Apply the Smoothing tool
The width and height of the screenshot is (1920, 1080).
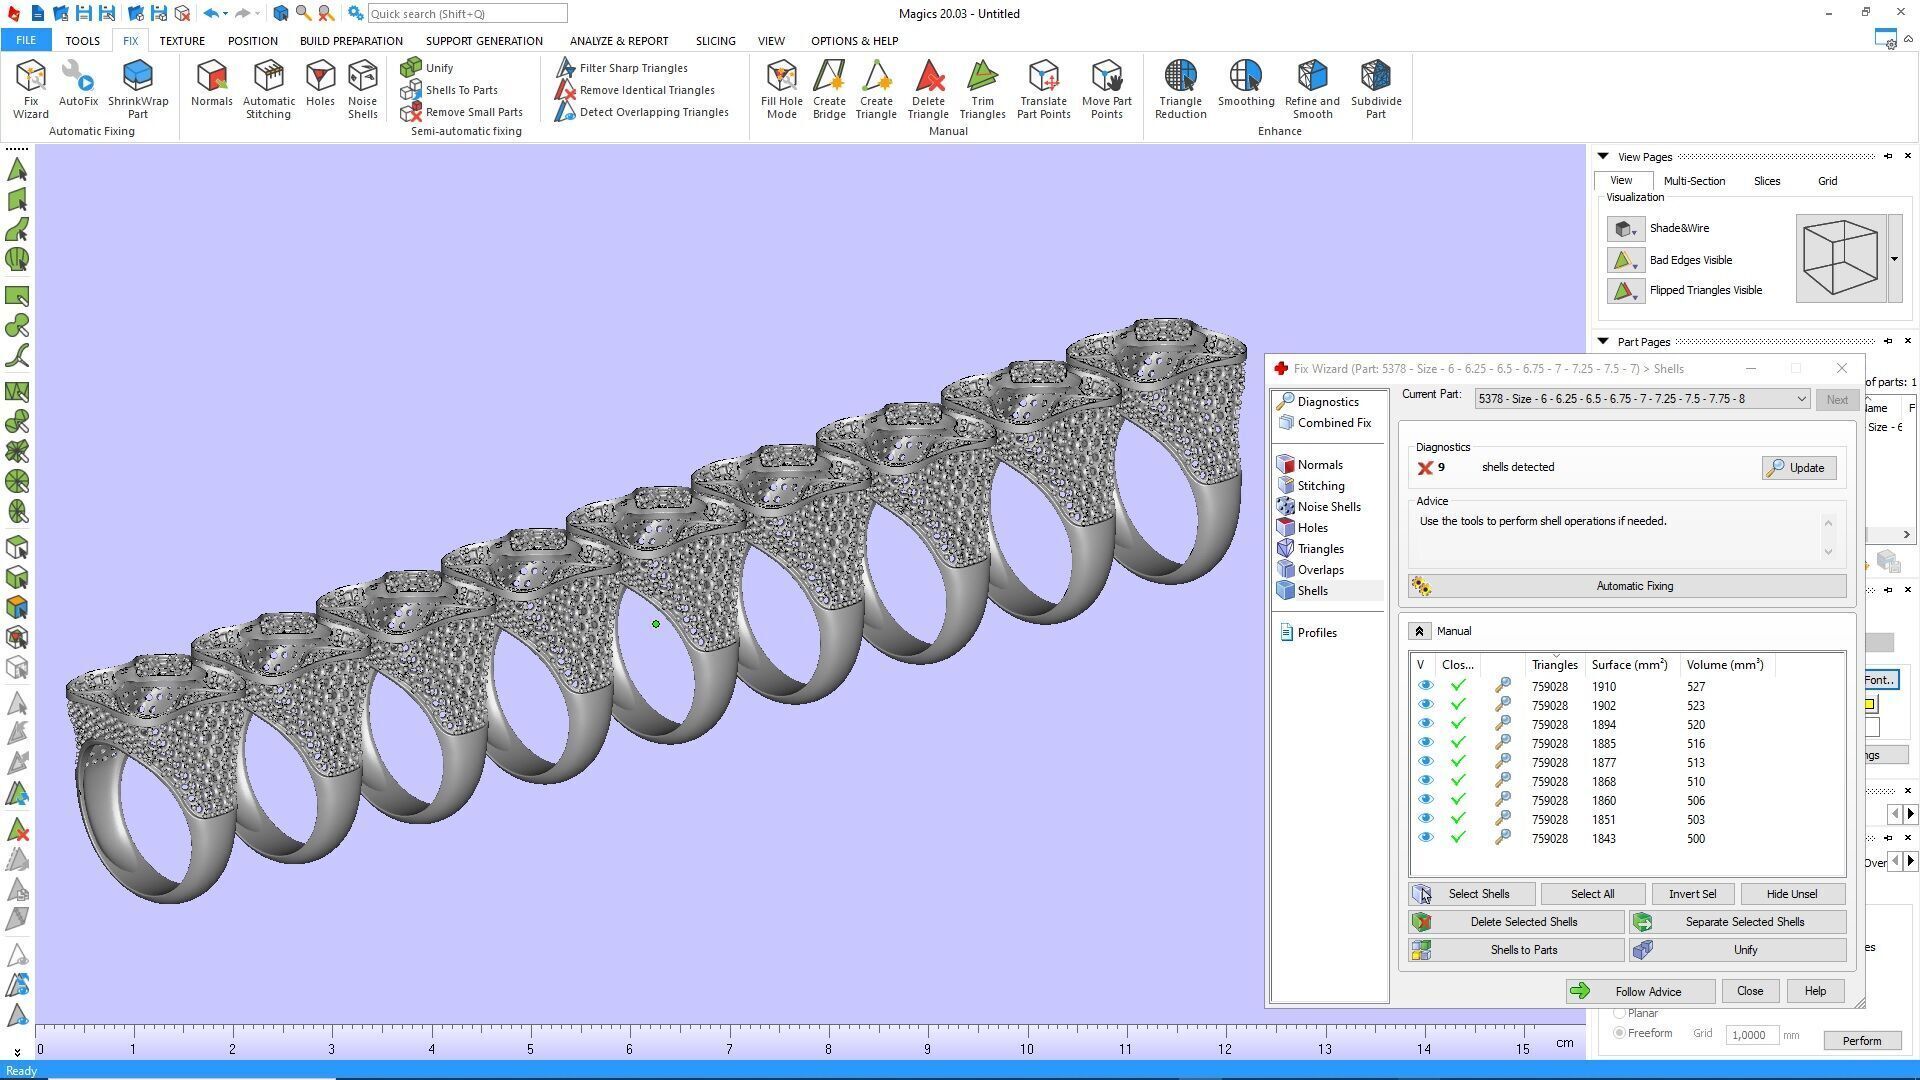1246,83
